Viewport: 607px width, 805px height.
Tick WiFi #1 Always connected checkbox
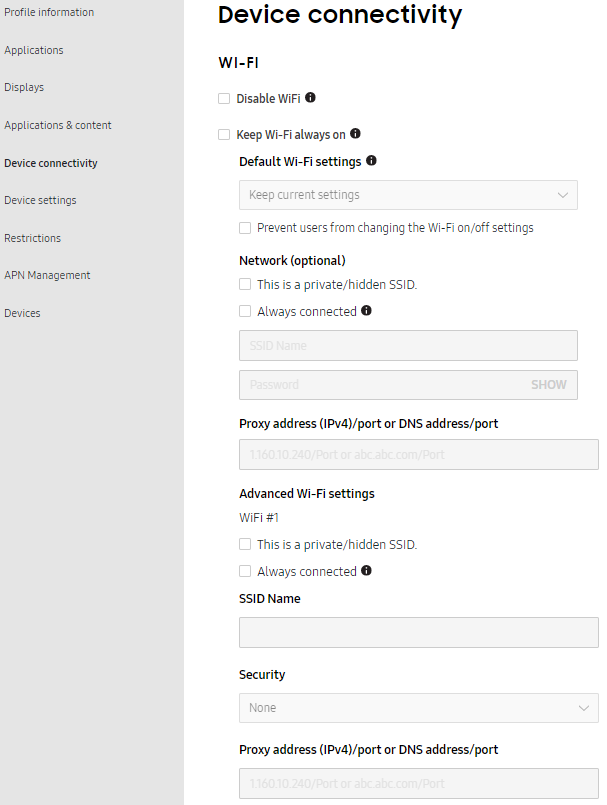click(245, 572)
